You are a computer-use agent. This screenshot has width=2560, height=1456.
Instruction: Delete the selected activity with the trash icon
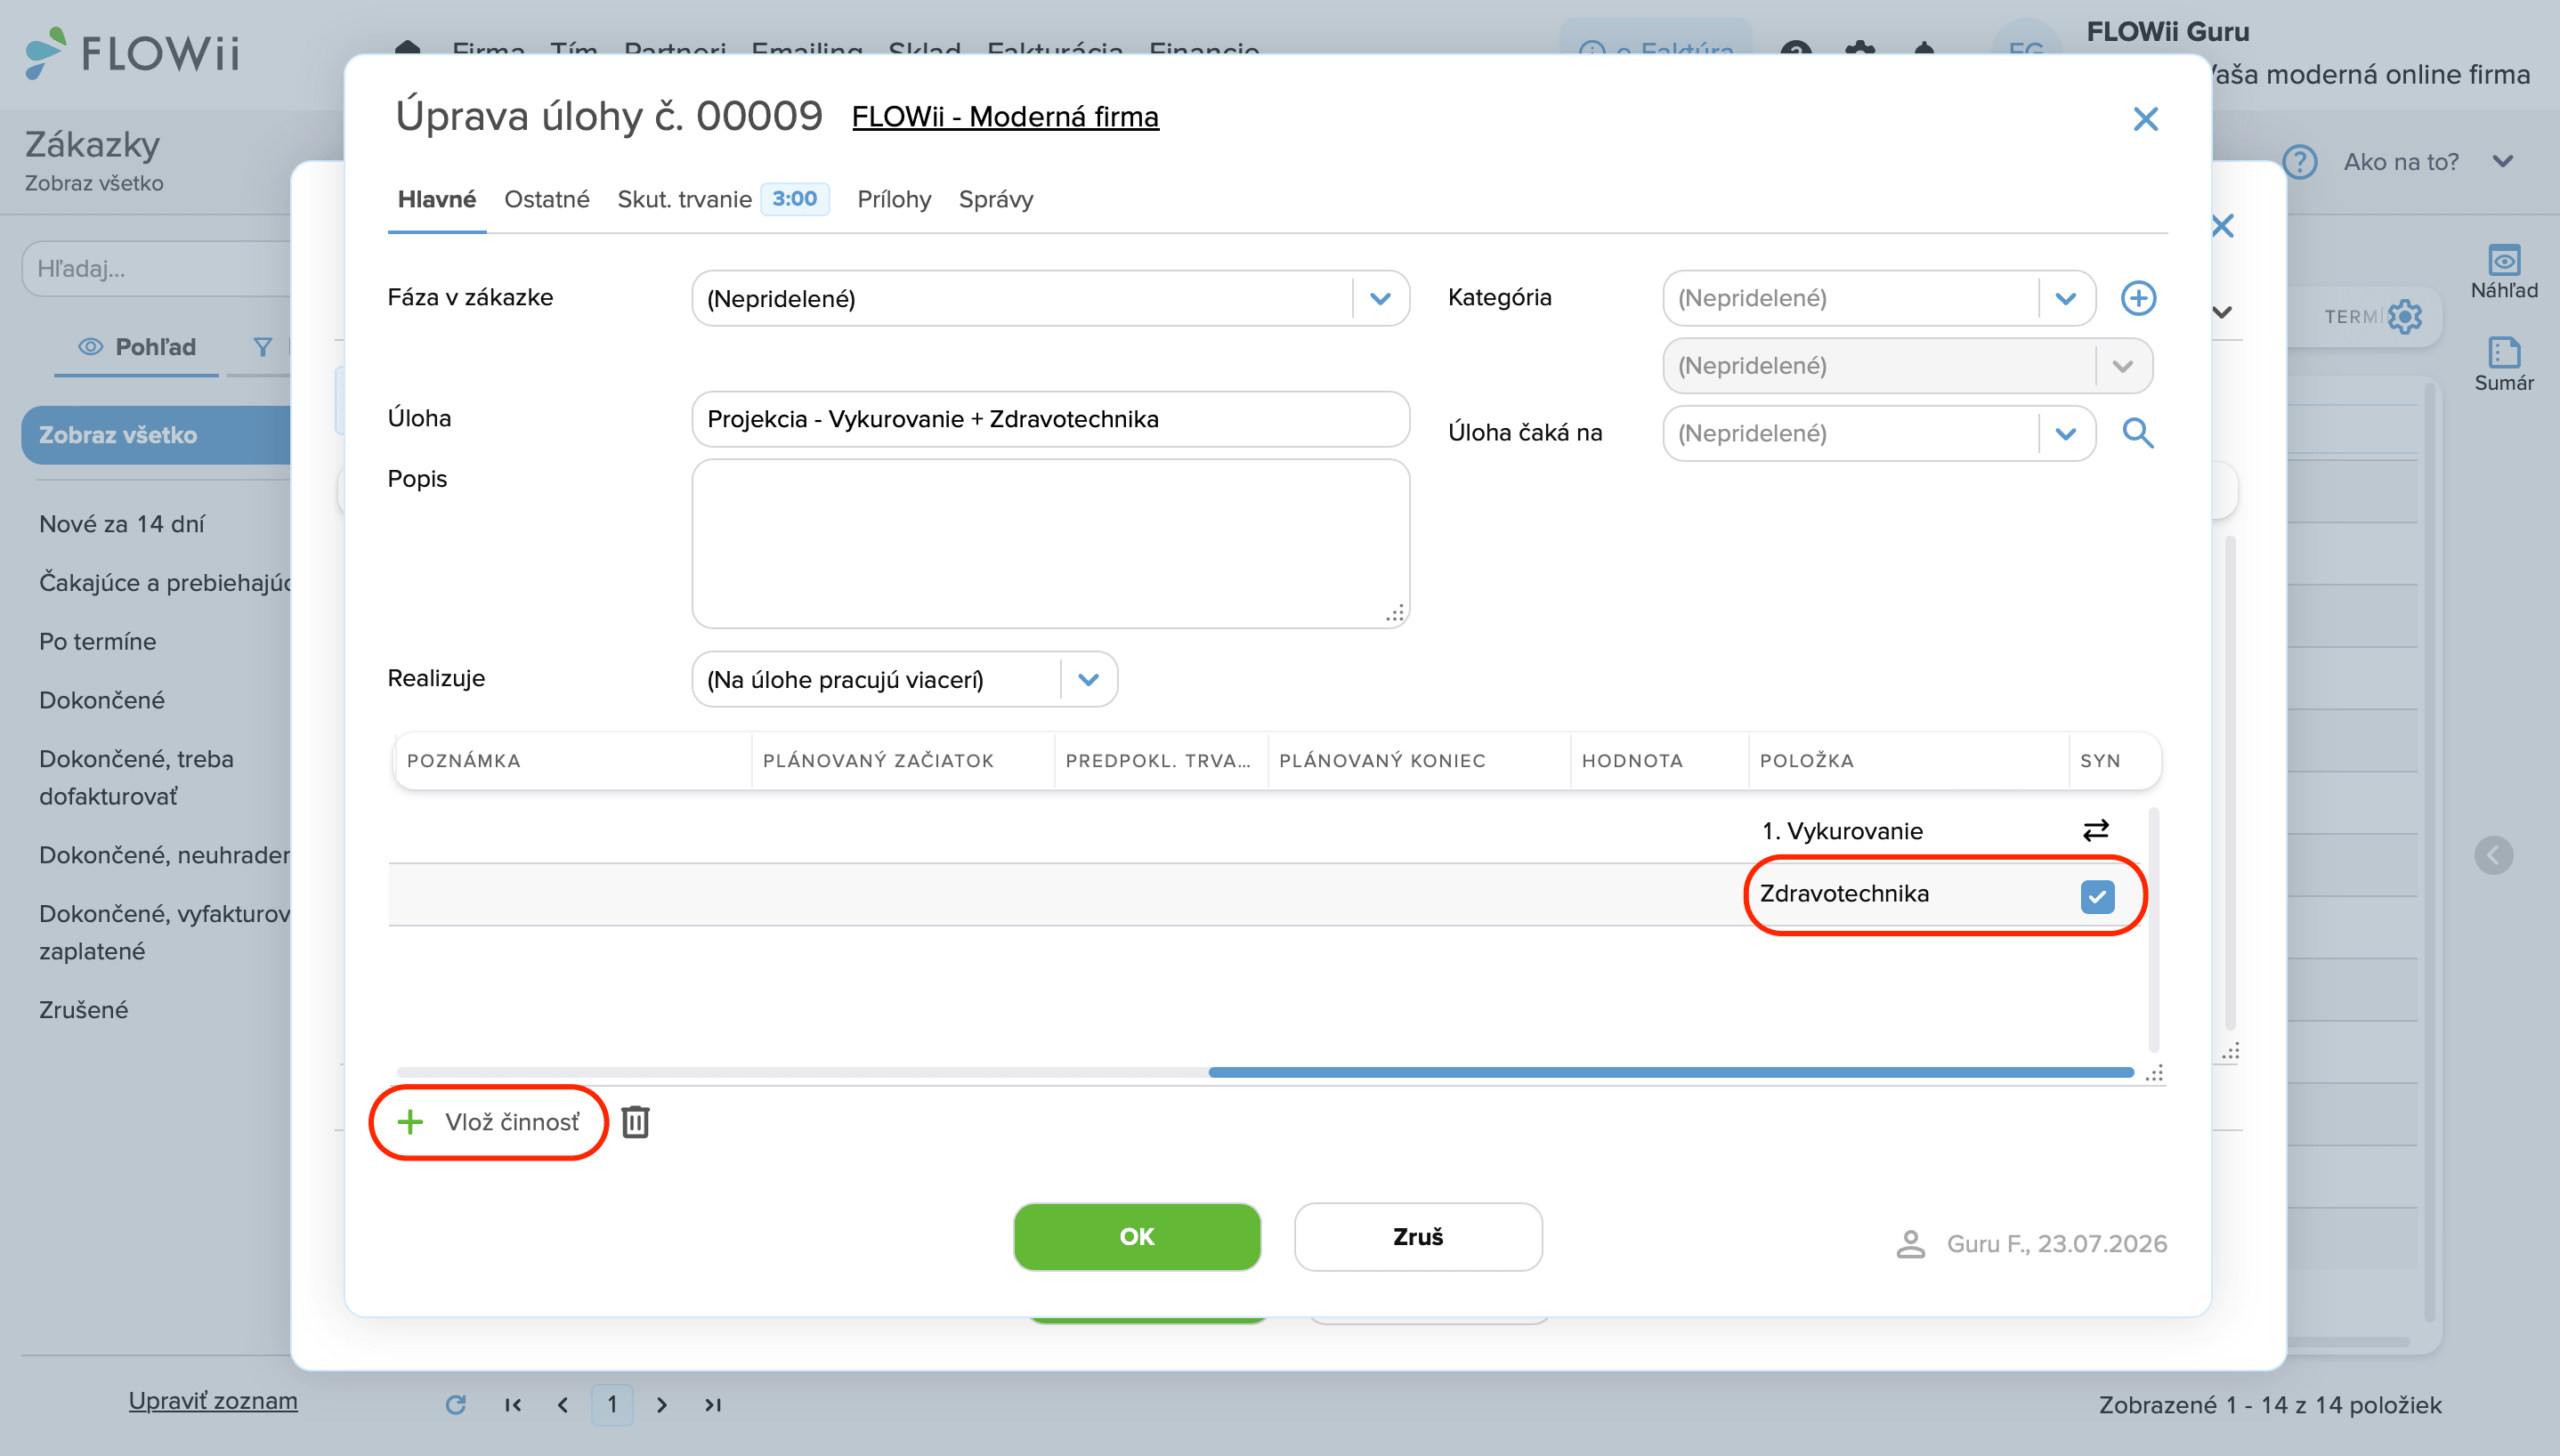point(635,1122)
